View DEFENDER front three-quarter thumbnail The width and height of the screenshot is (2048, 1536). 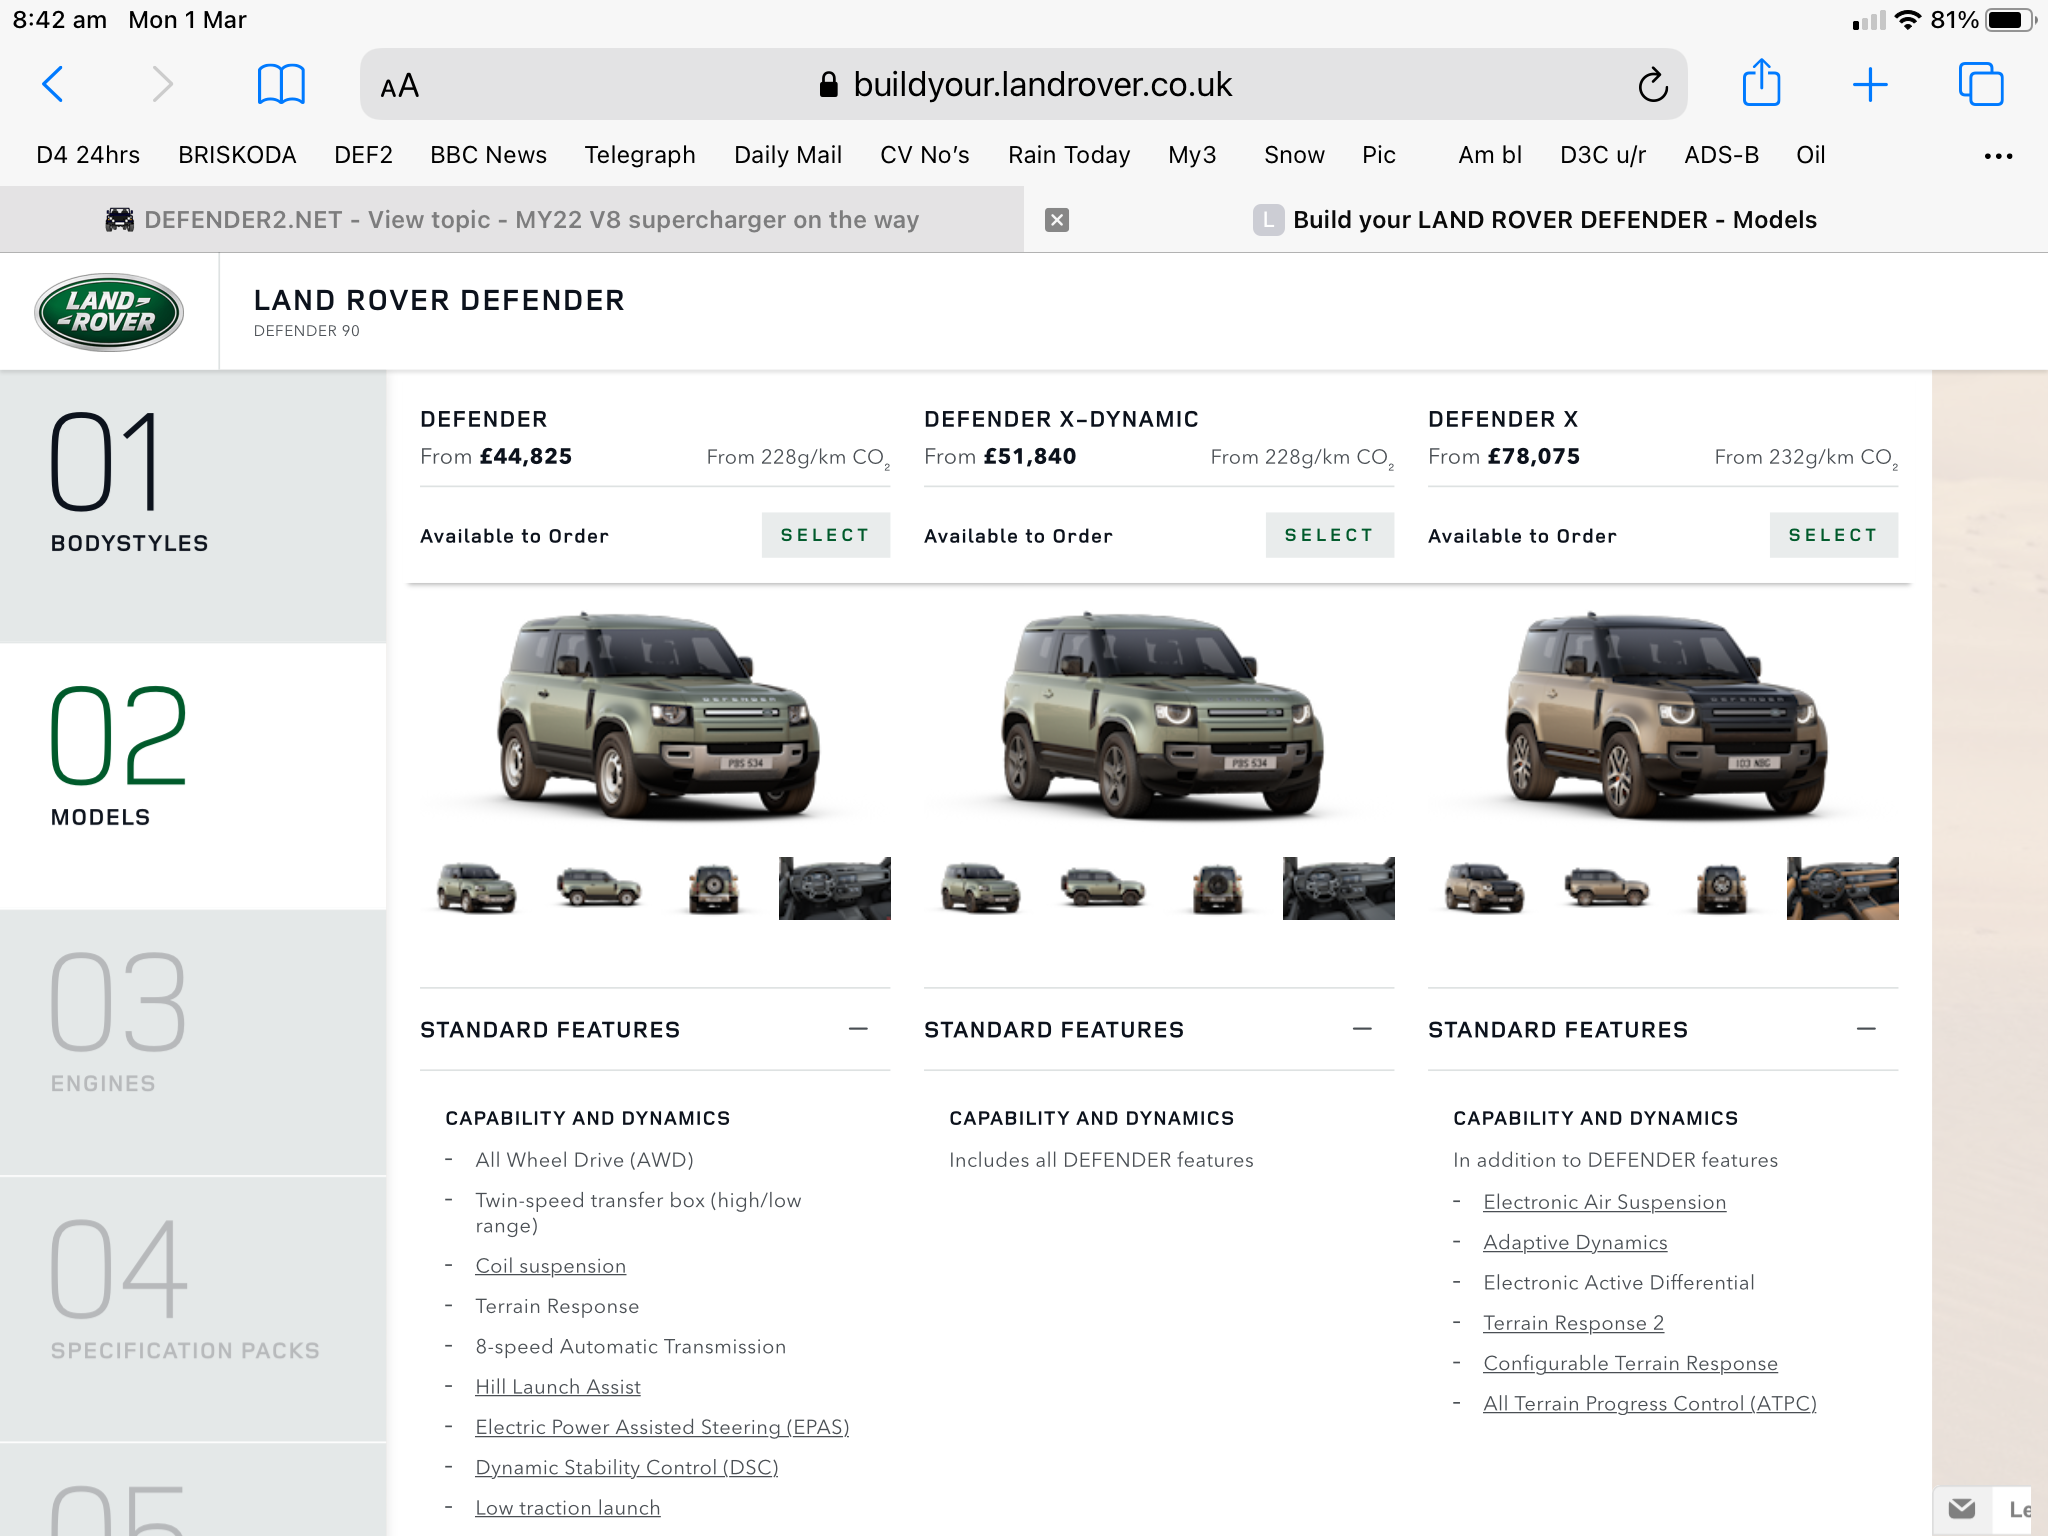476,888
